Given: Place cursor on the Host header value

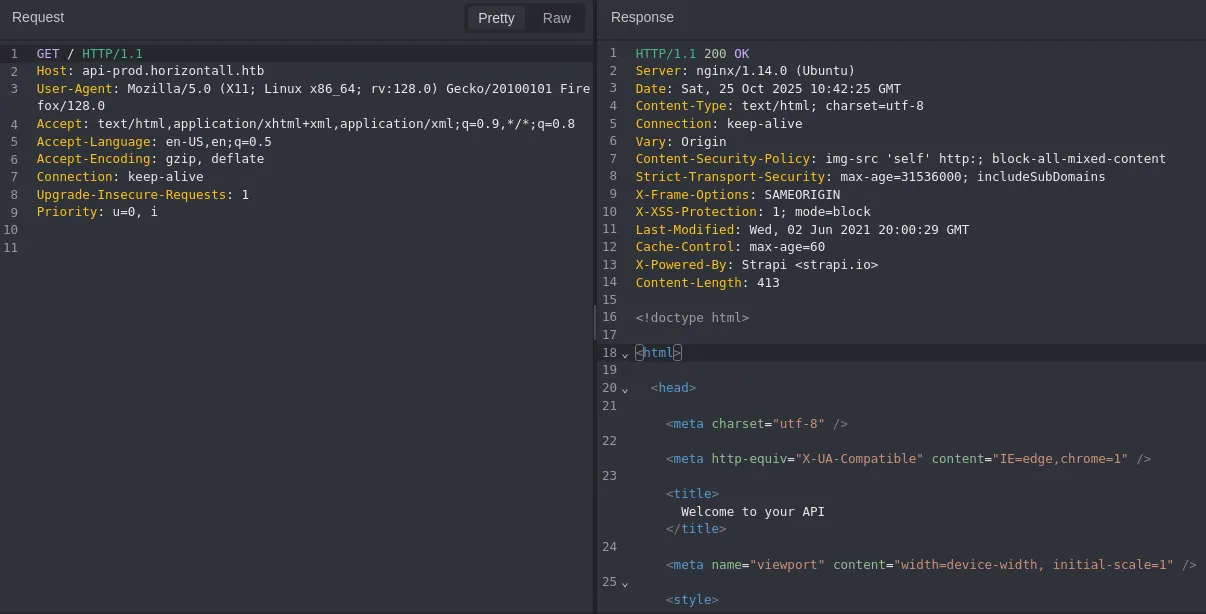Looking at the screenshot, I should [173, 71].
